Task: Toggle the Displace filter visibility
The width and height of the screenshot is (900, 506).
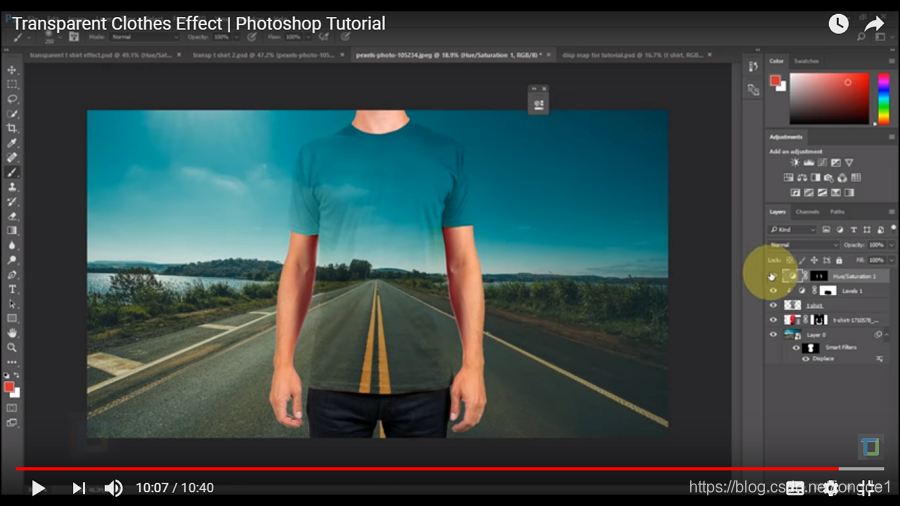Action: pos(805,359)
